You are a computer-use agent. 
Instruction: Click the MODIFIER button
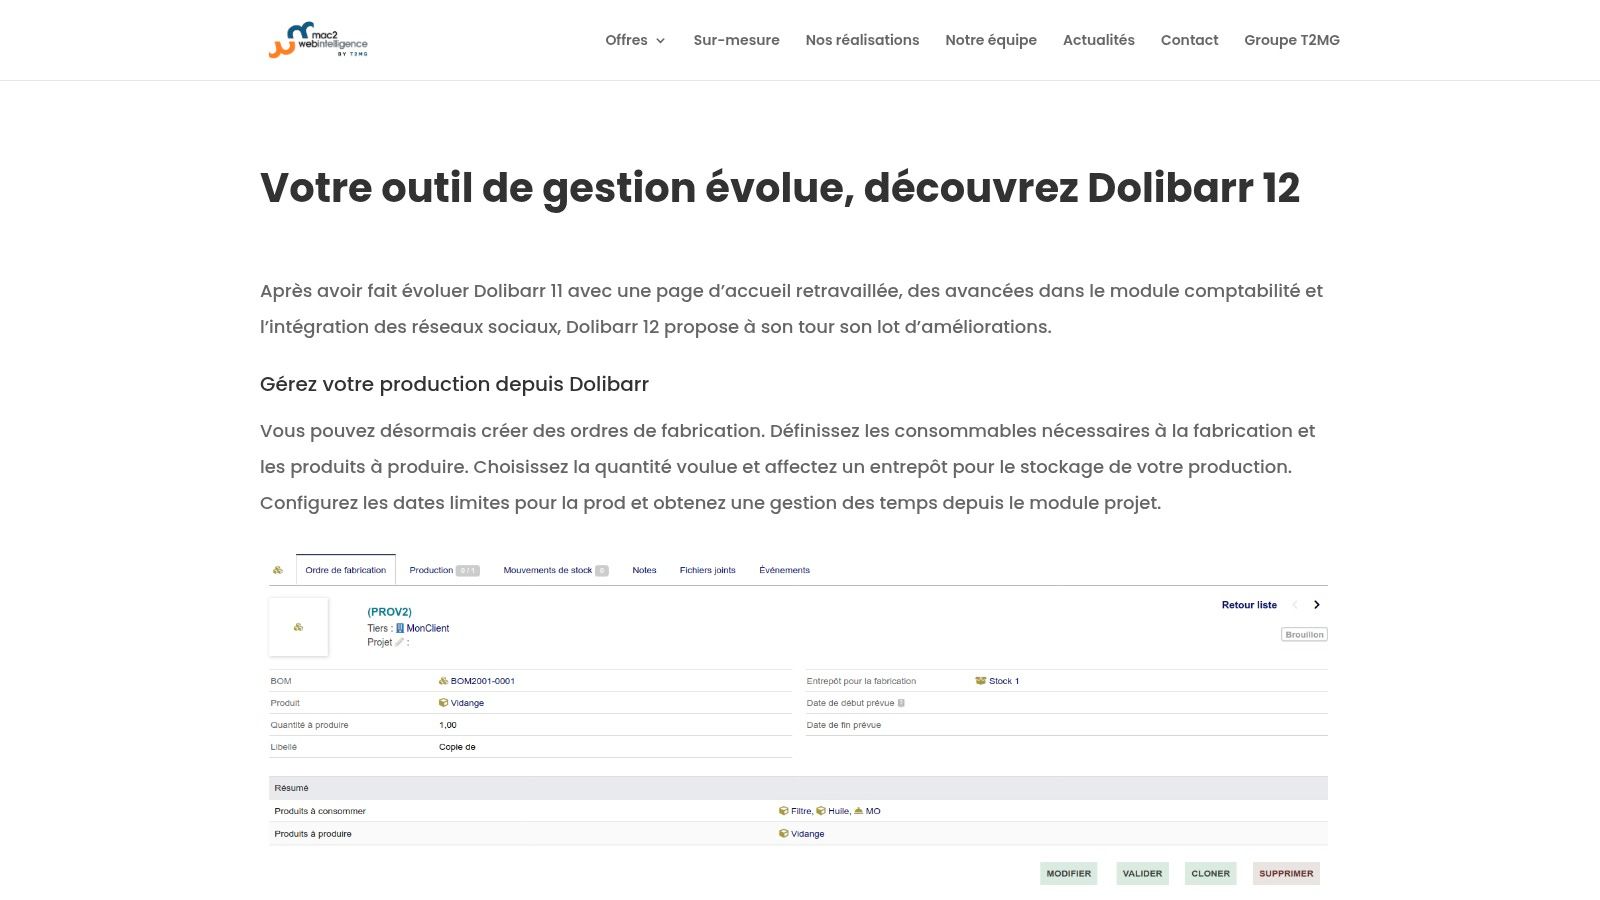1068,874
